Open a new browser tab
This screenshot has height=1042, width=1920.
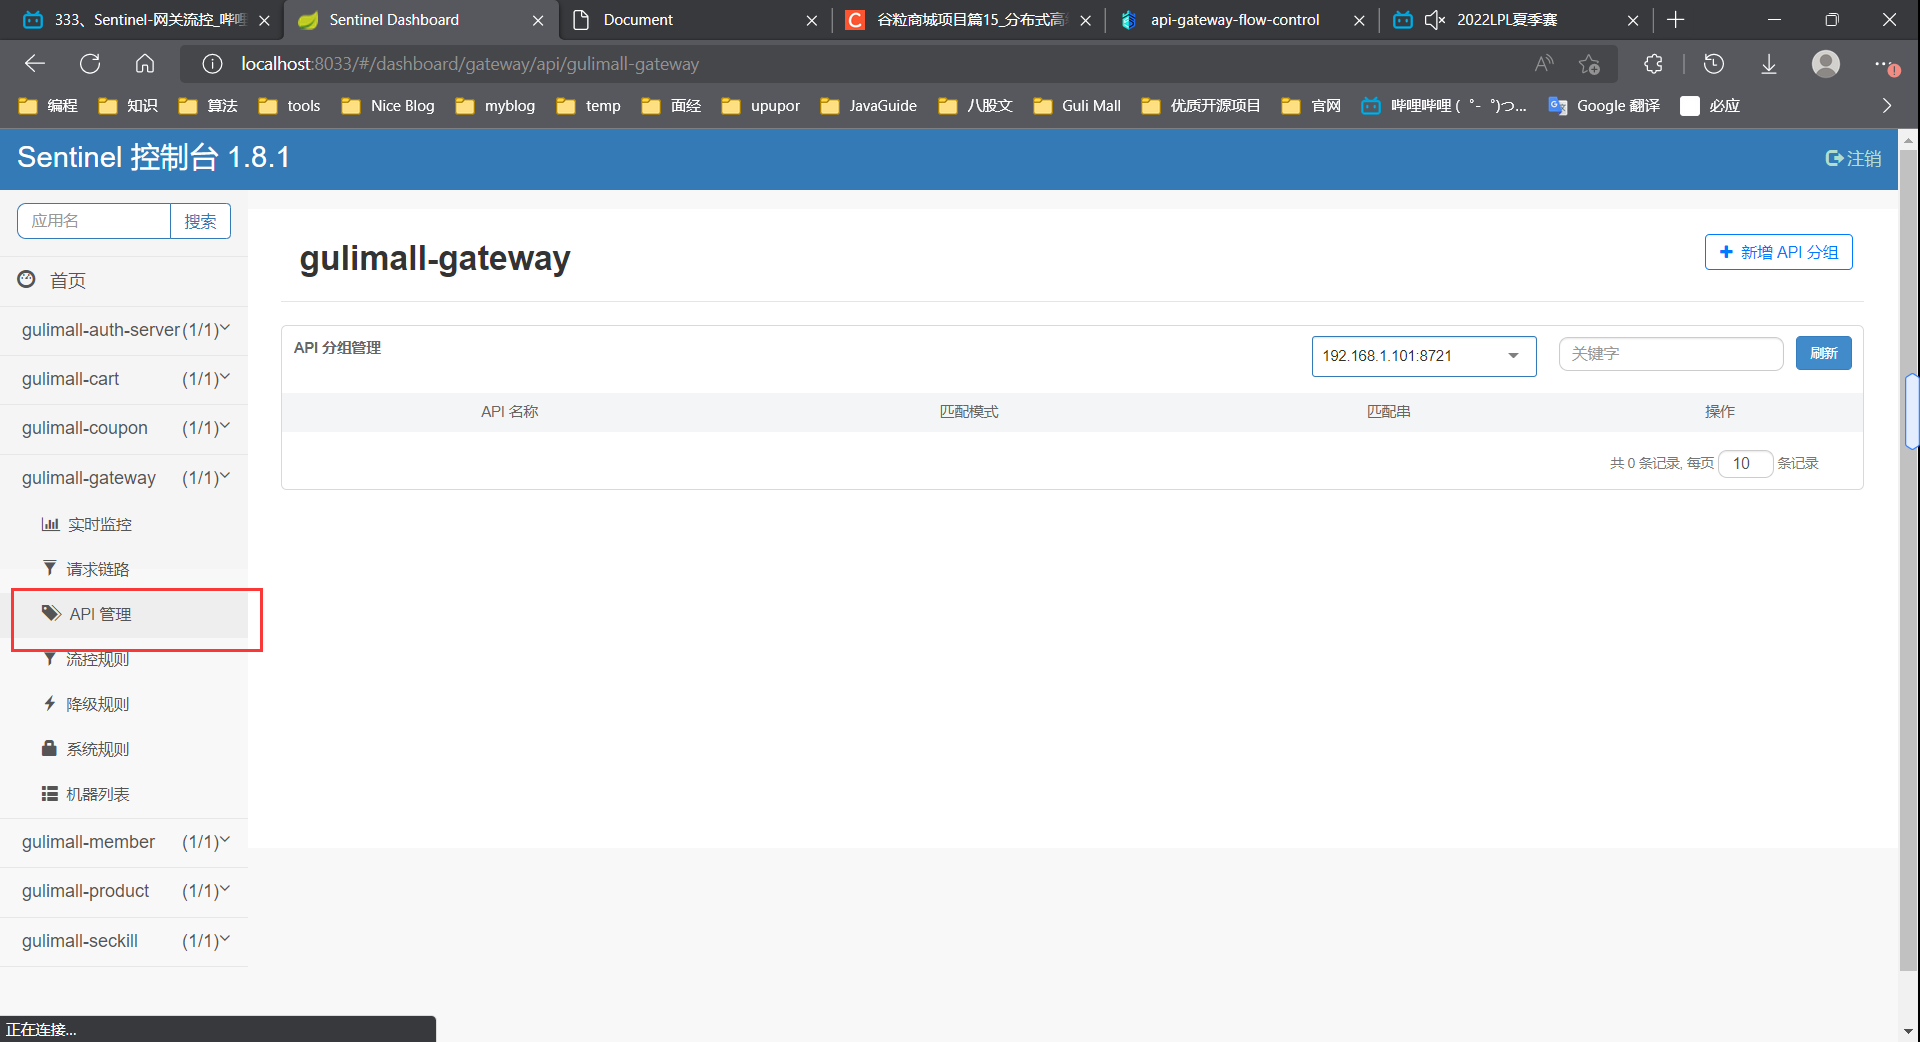pos(1676,20)
